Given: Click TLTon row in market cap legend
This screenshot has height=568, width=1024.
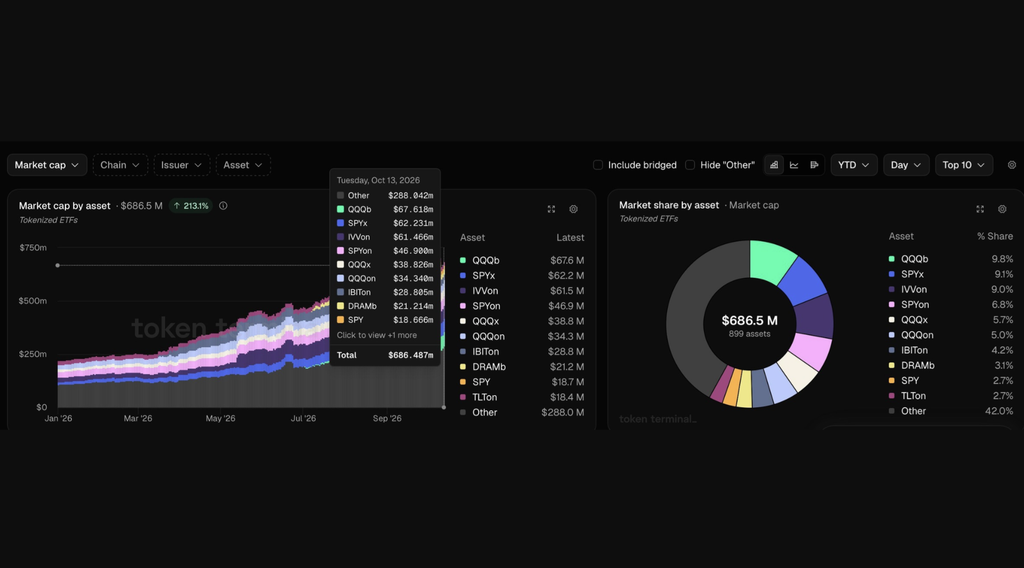Looking at the screenshot, I should [521, 397].
